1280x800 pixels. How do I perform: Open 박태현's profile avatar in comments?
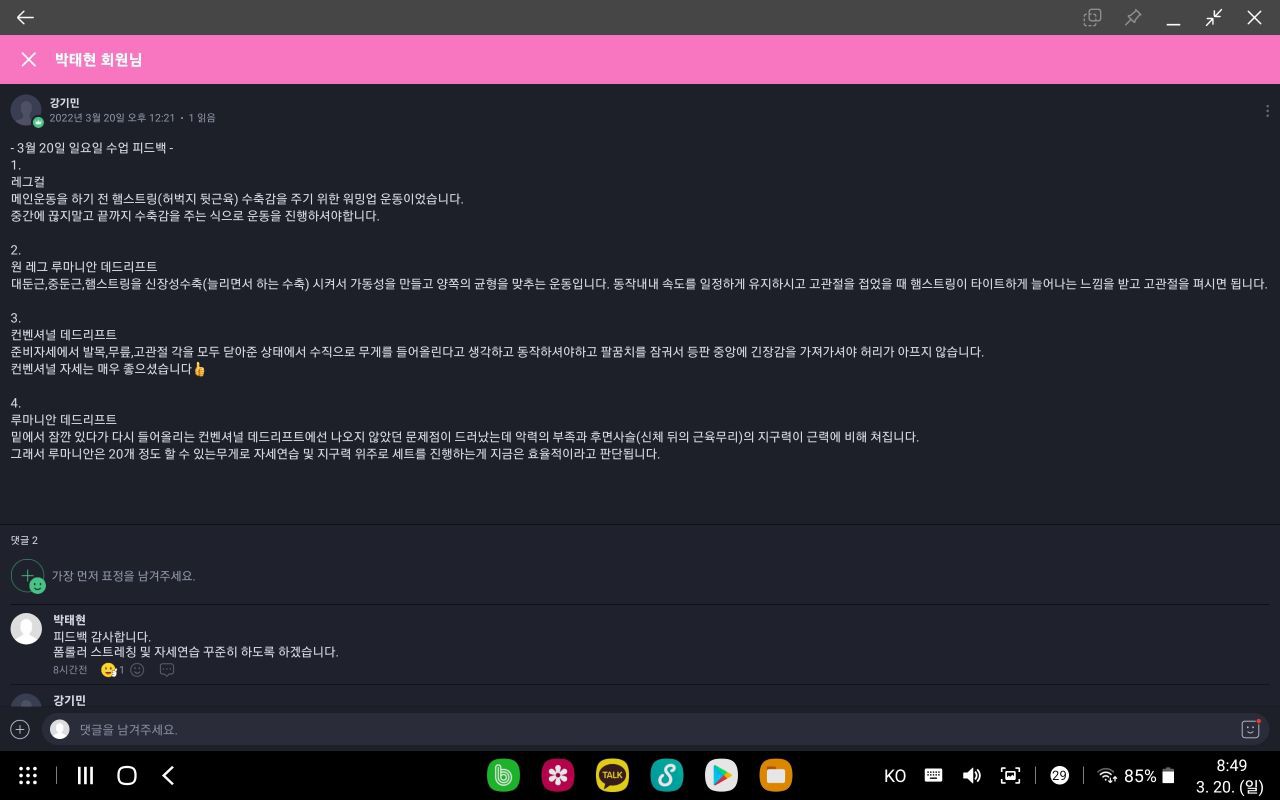point(26,628)
